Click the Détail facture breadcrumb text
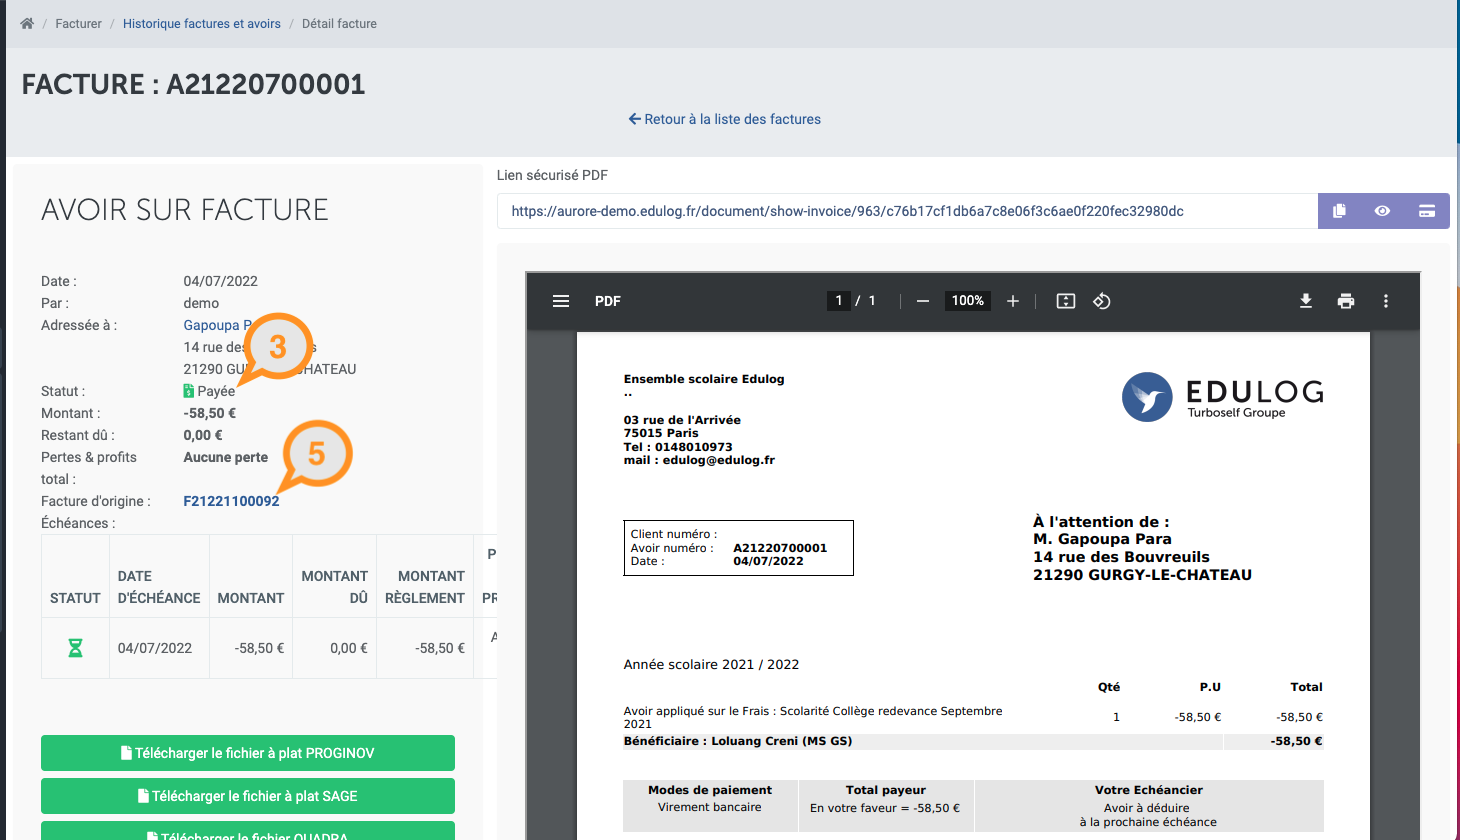1460x840 pixels. coord(339,23)
